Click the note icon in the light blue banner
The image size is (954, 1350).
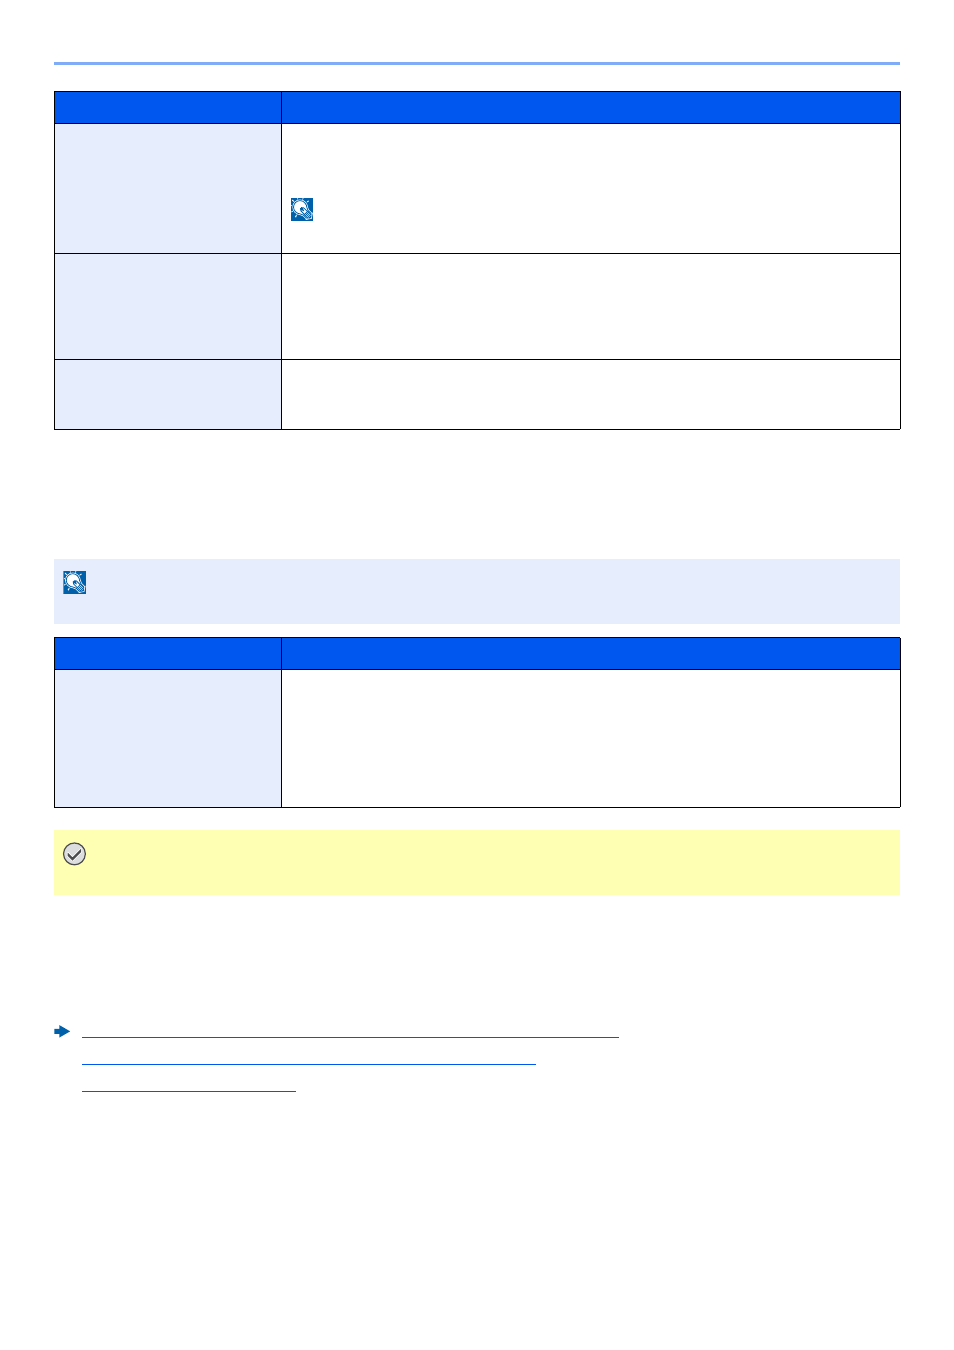(x=75, y=582)
